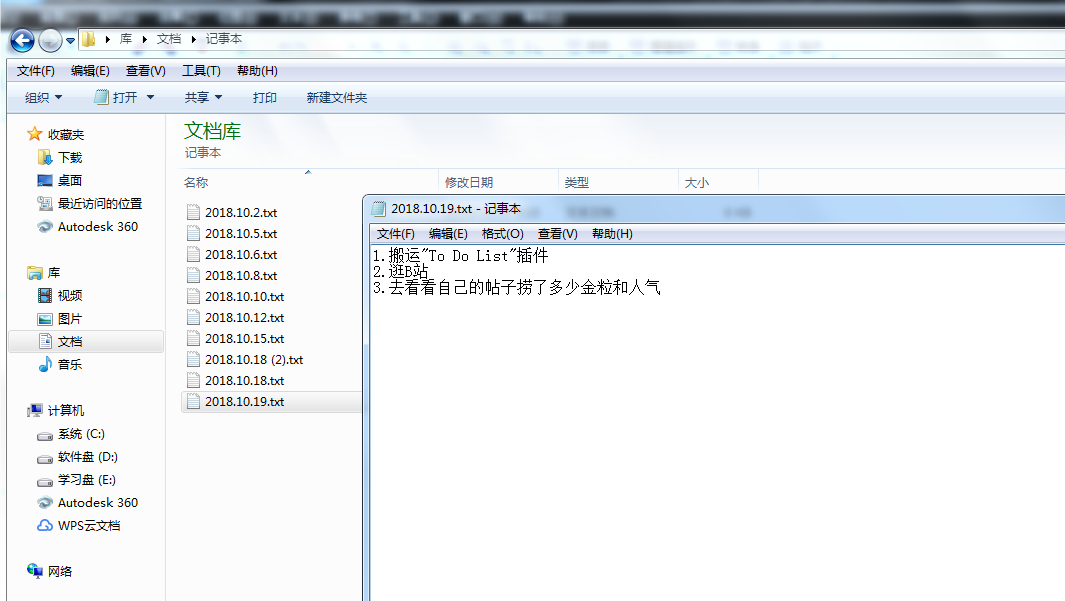Open Autodesk 360 under favorites
The image size is (1065, 601).
pyautogui.click(x=97, y=227)
